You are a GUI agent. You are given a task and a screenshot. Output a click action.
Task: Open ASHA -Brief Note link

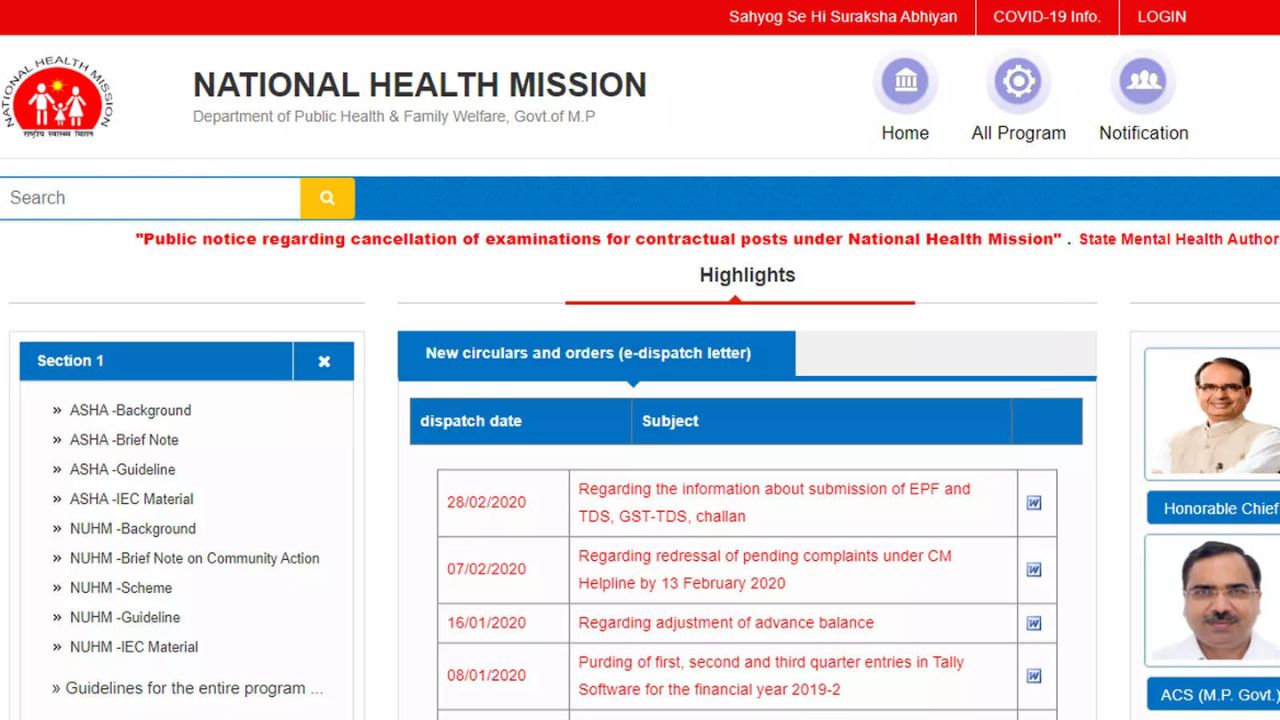pyautogui.click(x=124, y=440)
